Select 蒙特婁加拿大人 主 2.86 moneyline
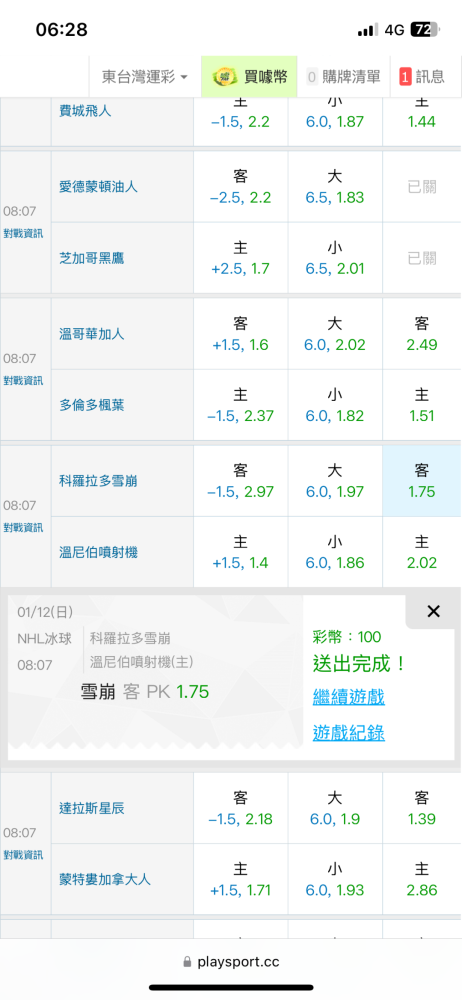 pos(422,879)
